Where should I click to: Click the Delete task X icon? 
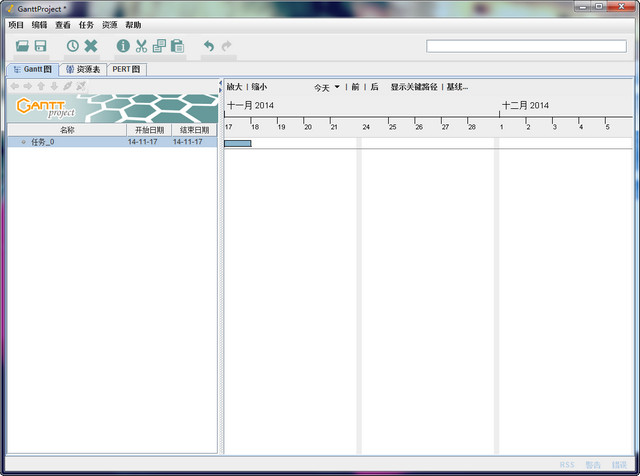point(91,46)
